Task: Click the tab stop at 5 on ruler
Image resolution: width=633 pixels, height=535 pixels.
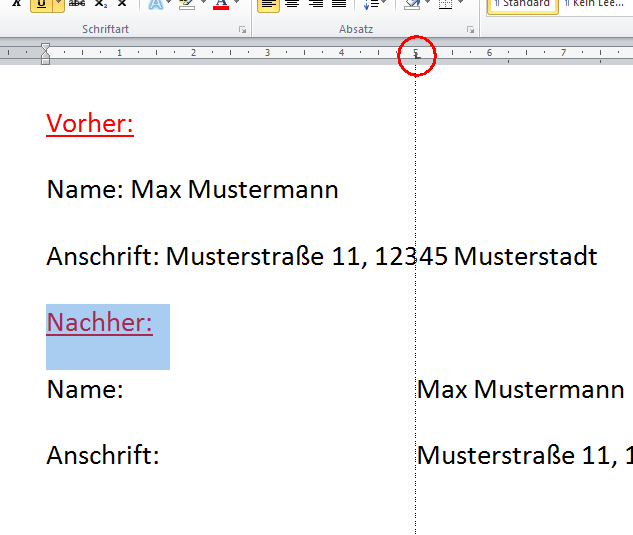Action: click(x=416, y=56)
